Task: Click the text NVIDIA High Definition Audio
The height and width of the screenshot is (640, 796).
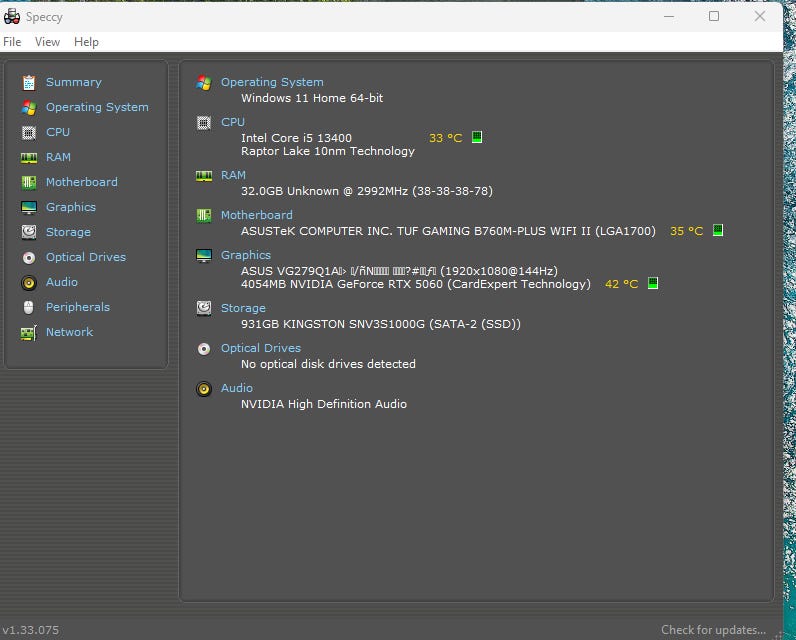Action: pos(324,405)
